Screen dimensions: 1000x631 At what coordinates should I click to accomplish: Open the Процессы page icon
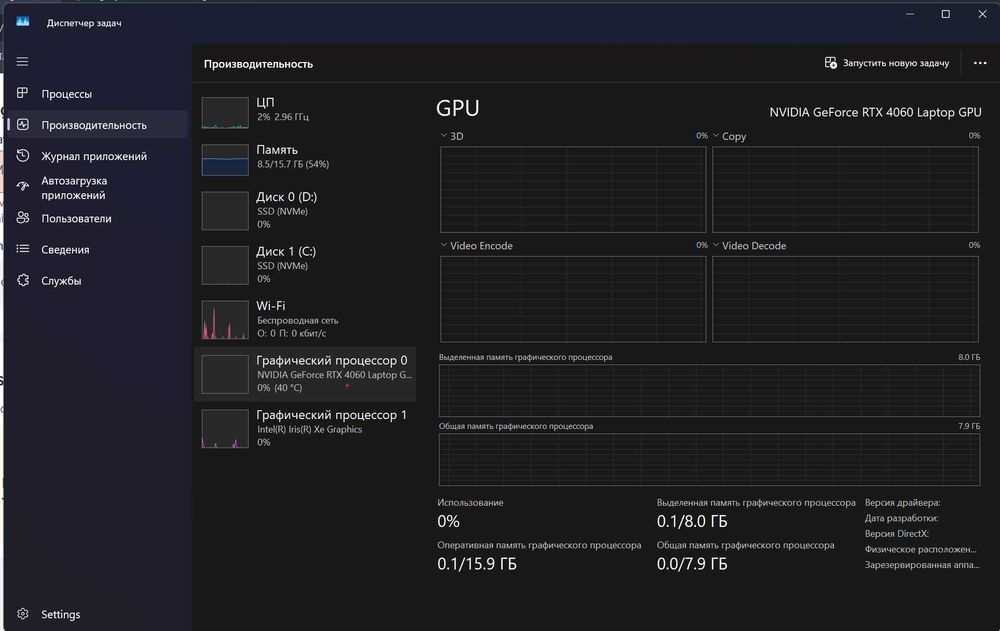[22, 94]
